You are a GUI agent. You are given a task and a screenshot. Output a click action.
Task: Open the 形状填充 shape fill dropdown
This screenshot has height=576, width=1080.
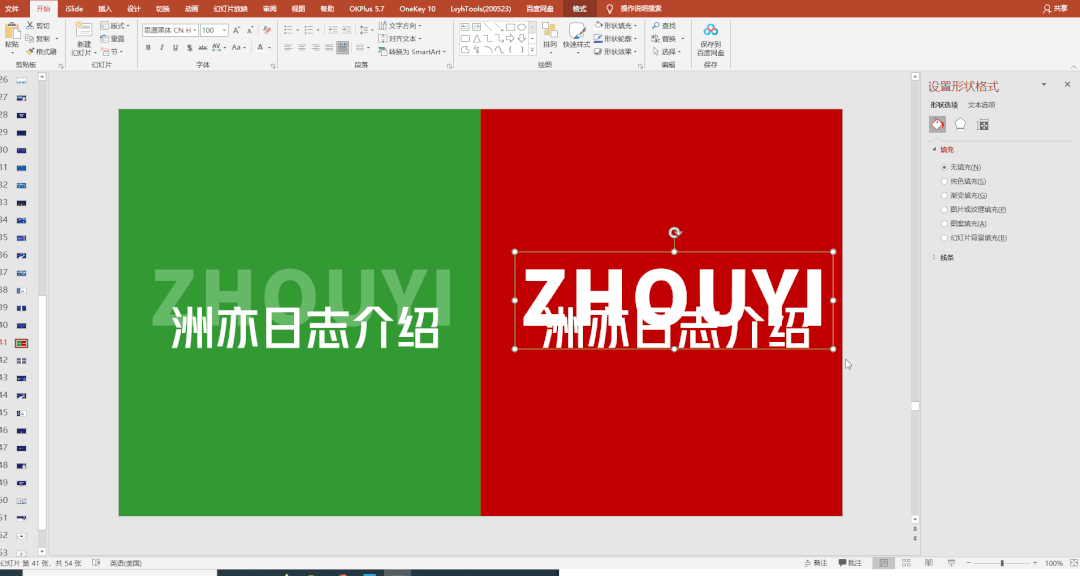(636, 25)
